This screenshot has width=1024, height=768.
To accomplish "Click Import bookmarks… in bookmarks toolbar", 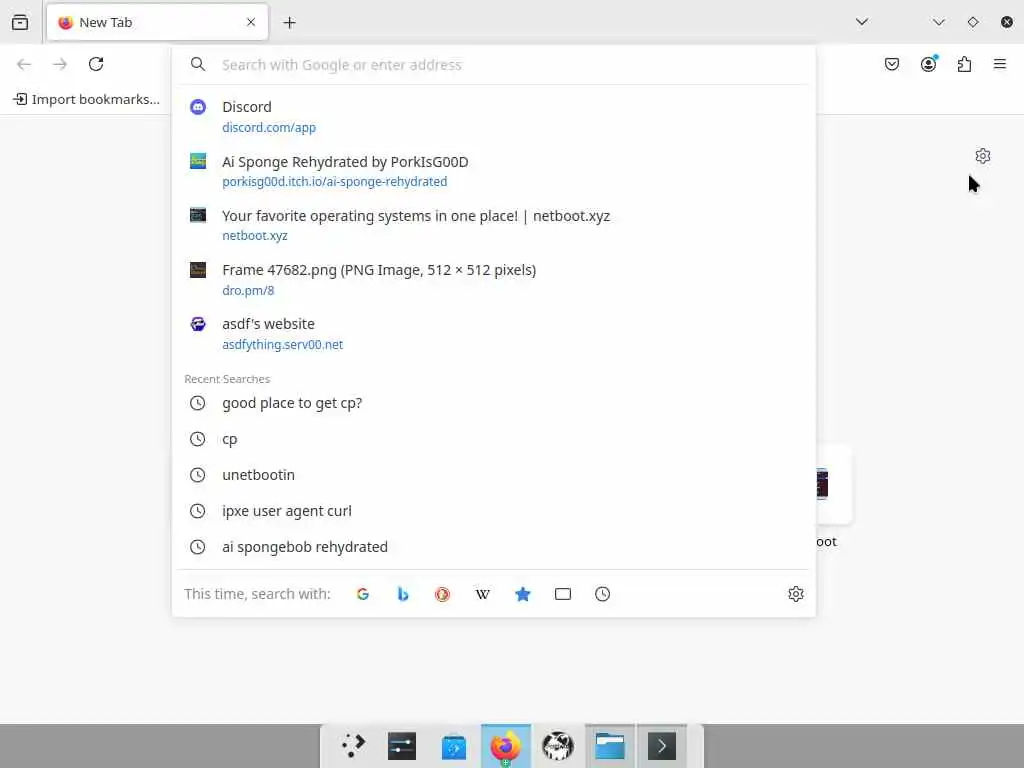I will click(x=86, y=99).
